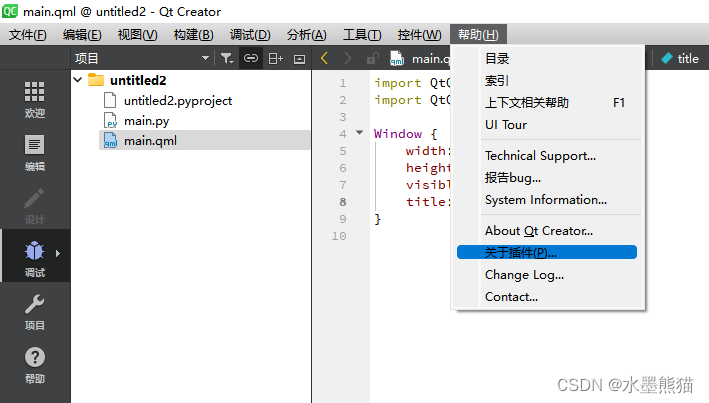
Task: Open the 分析(A) menu
Action: pos(307,34)
